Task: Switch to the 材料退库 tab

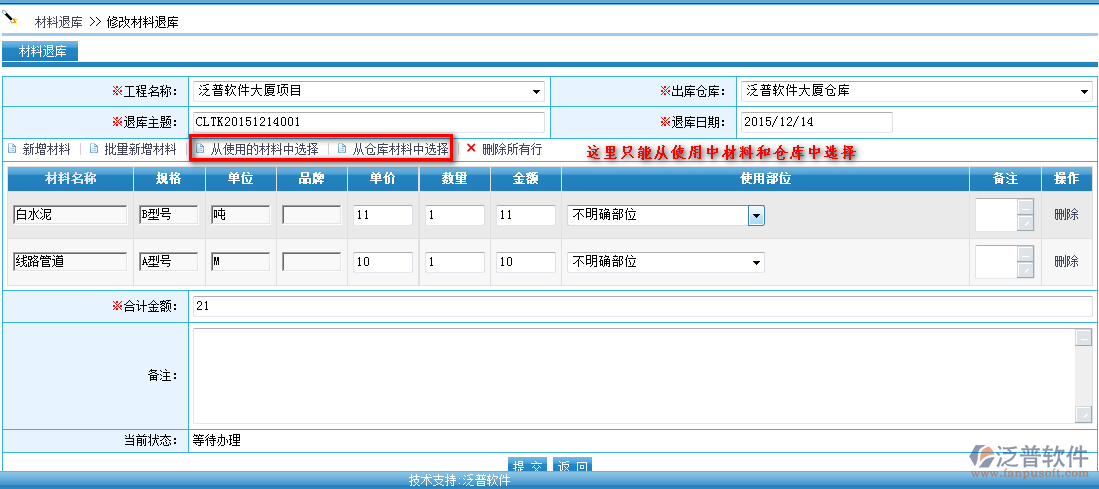Action: tap(41, 51)
